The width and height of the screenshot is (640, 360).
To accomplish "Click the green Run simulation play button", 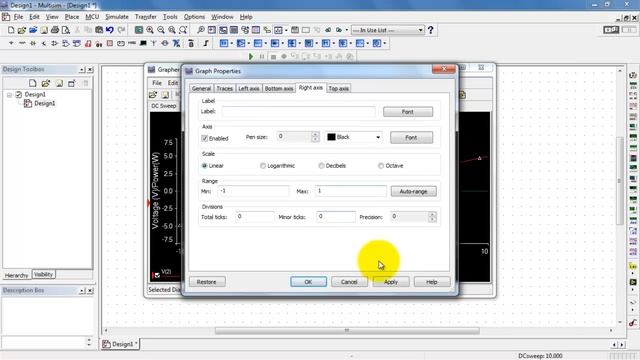I will coord(251,57).
